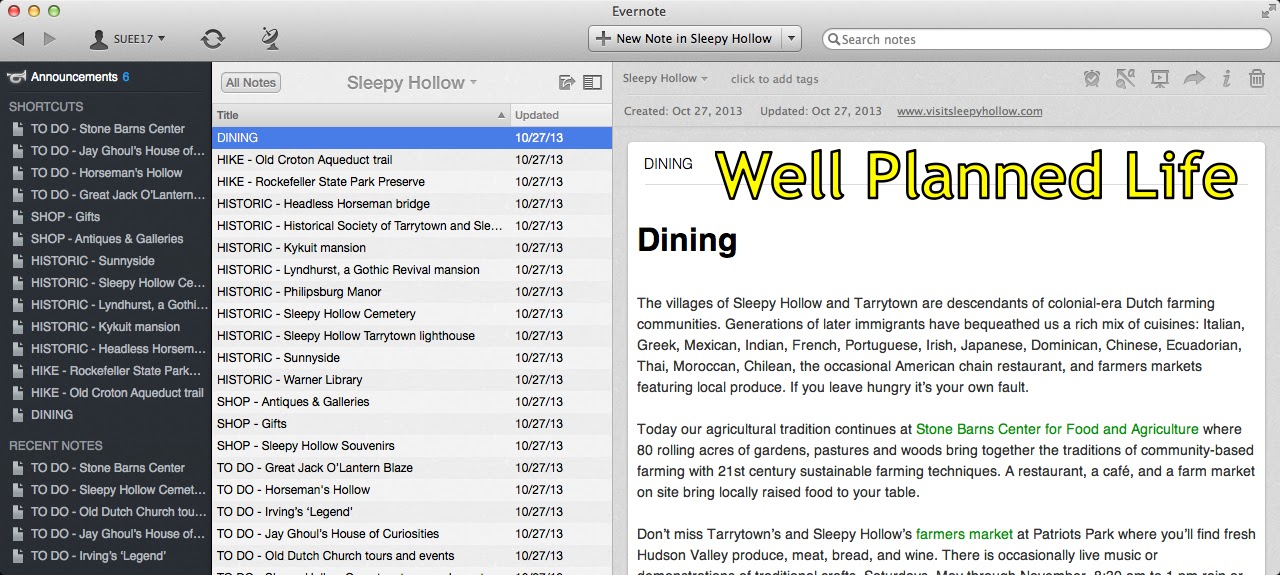1280x575 pixels.
Task: Enter full screen with the corner arrows
Action: (x=1268, y=11)
